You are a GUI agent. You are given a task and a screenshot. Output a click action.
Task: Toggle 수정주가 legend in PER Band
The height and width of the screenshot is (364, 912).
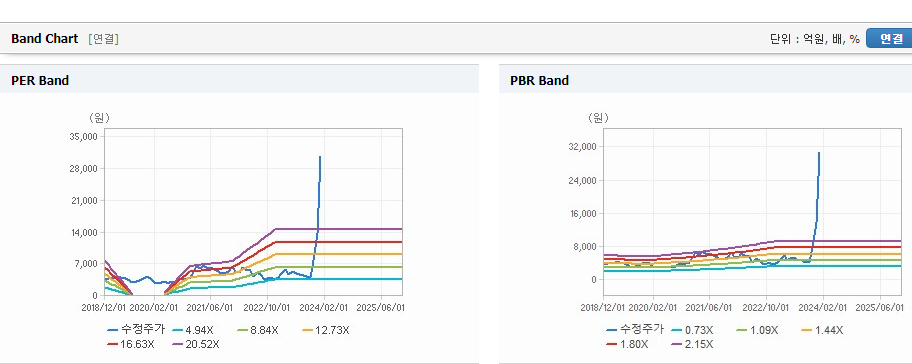pos(137,330)
